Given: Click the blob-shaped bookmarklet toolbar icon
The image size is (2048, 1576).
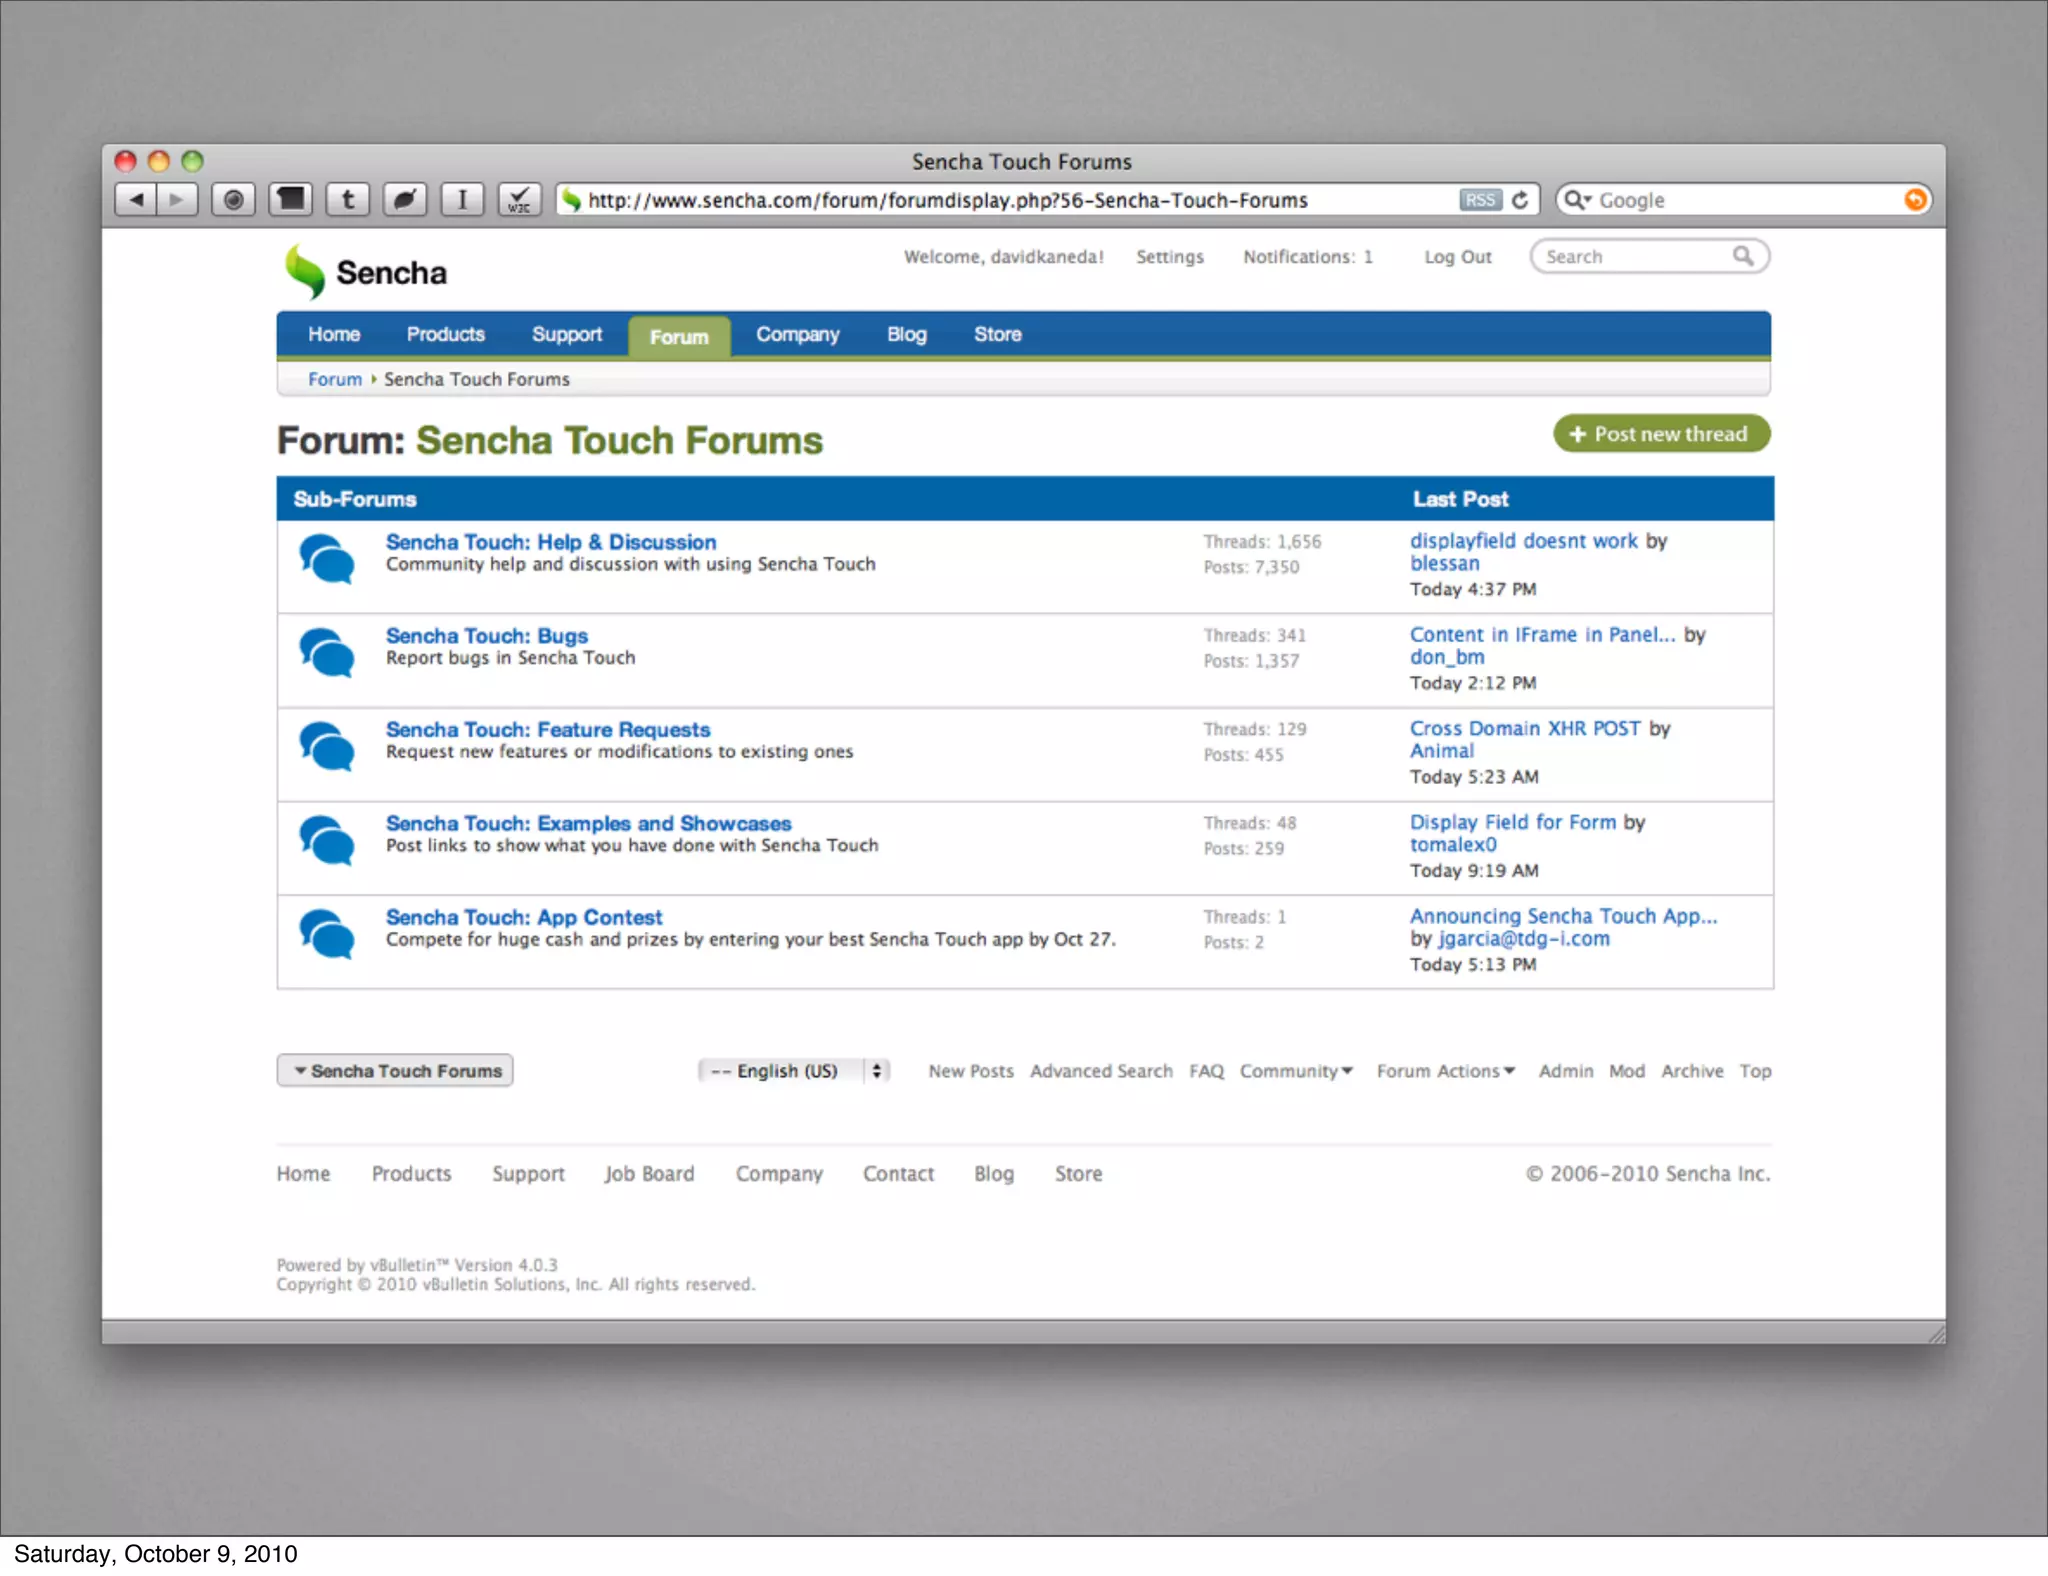Looking at the screenshot, I should (405, 200).
